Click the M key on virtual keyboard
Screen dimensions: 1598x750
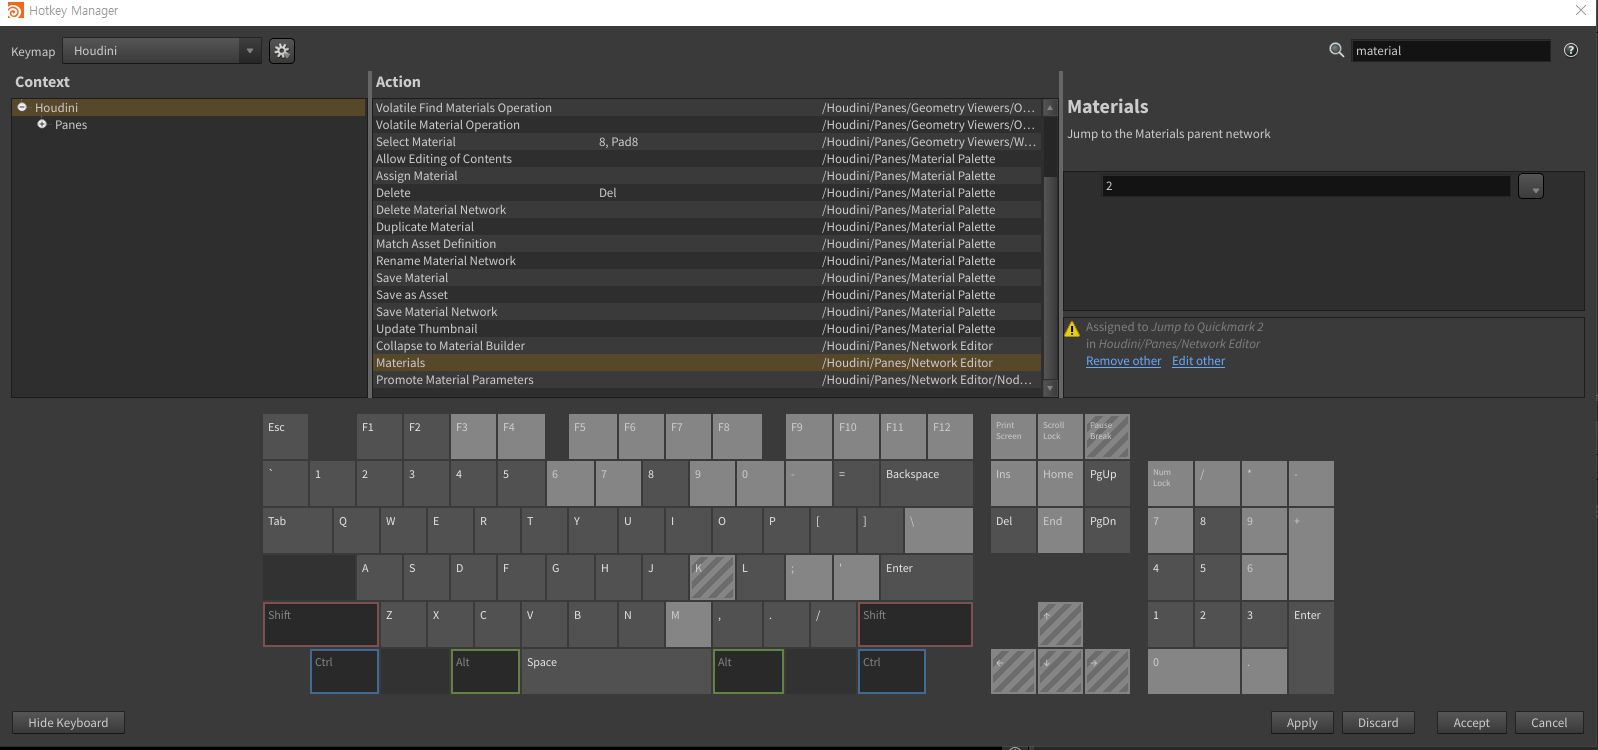[688, 624]
